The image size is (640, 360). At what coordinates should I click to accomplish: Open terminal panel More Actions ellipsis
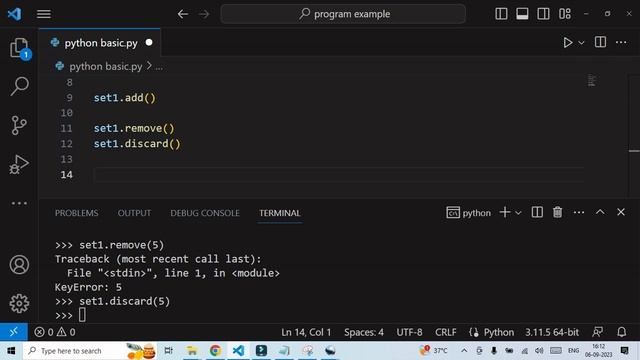[579, 212]
